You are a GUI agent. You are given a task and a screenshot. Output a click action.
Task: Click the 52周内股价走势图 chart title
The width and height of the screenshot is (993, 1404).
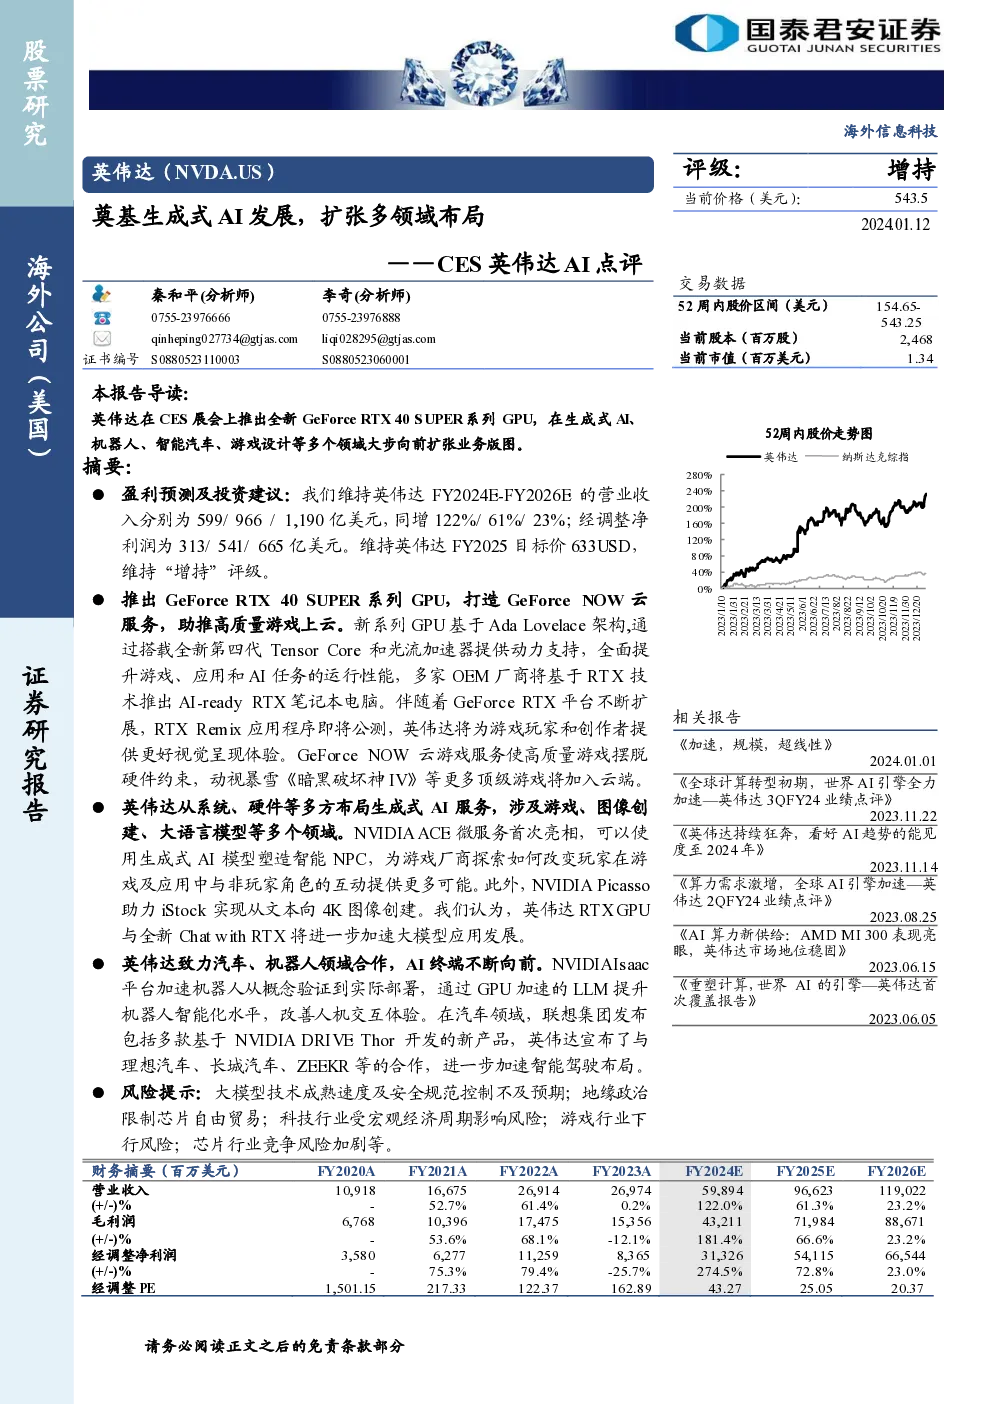tap(818, 434)
